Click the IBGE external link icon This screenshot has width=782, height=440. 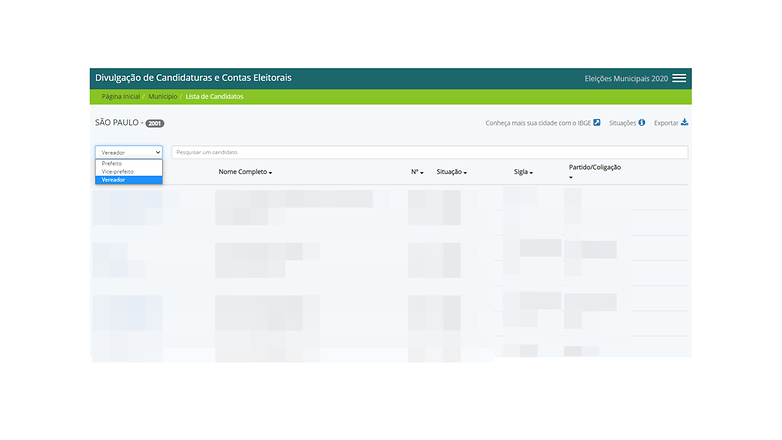tap(596, 123)
